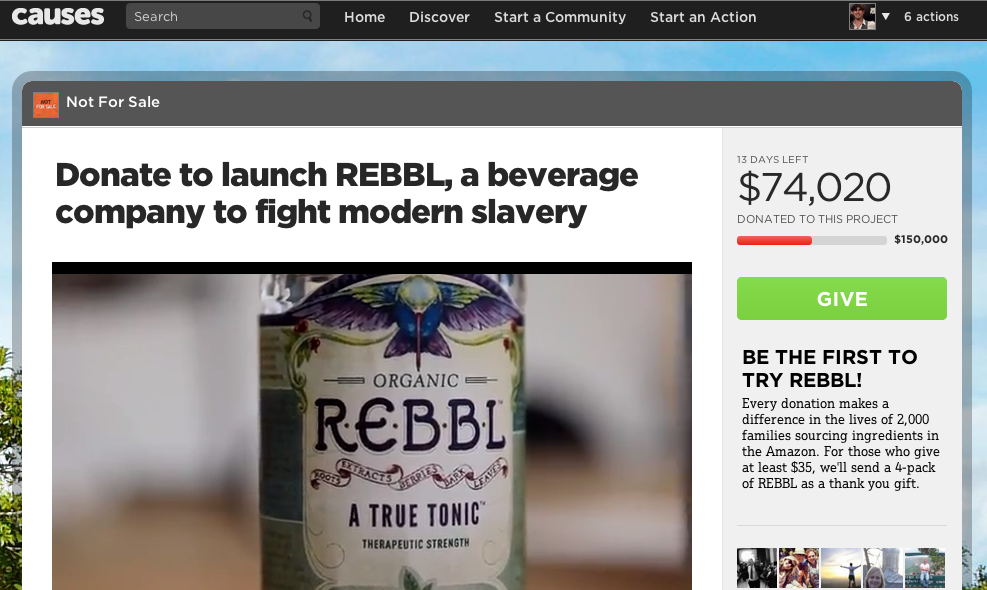987x590 pixels.
Task: Open the profile avatar in the top bar
Action: [862, 16]
